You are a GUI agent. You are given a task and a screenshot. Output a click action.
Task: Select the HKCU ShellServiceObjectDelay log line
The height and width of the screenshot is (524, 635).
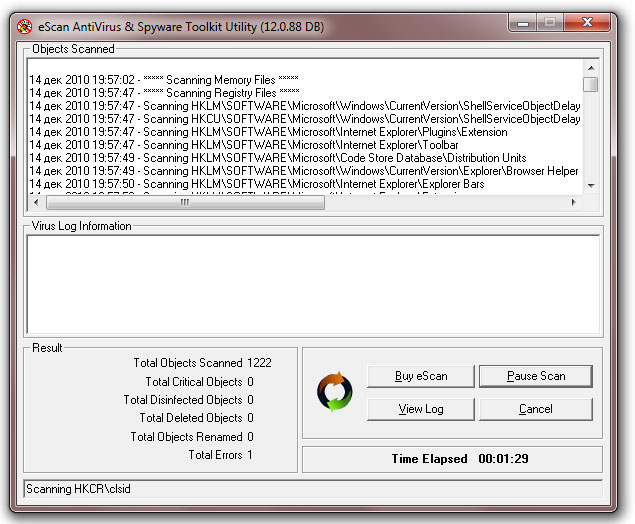(x=305, y=119)
